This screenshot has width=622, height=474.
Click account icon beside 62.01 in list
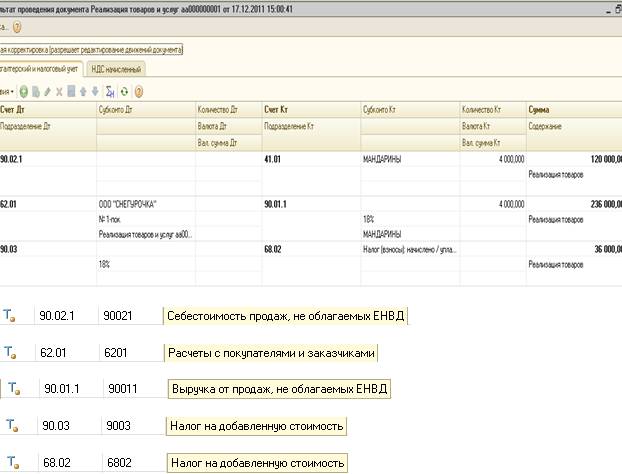(11, 352)
